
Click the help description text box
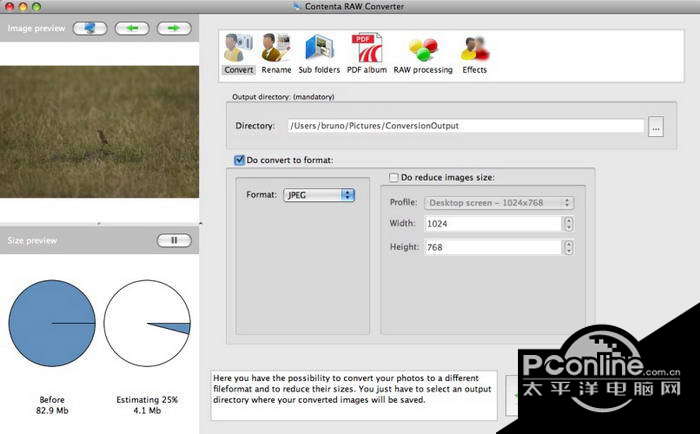coord(354,396)
